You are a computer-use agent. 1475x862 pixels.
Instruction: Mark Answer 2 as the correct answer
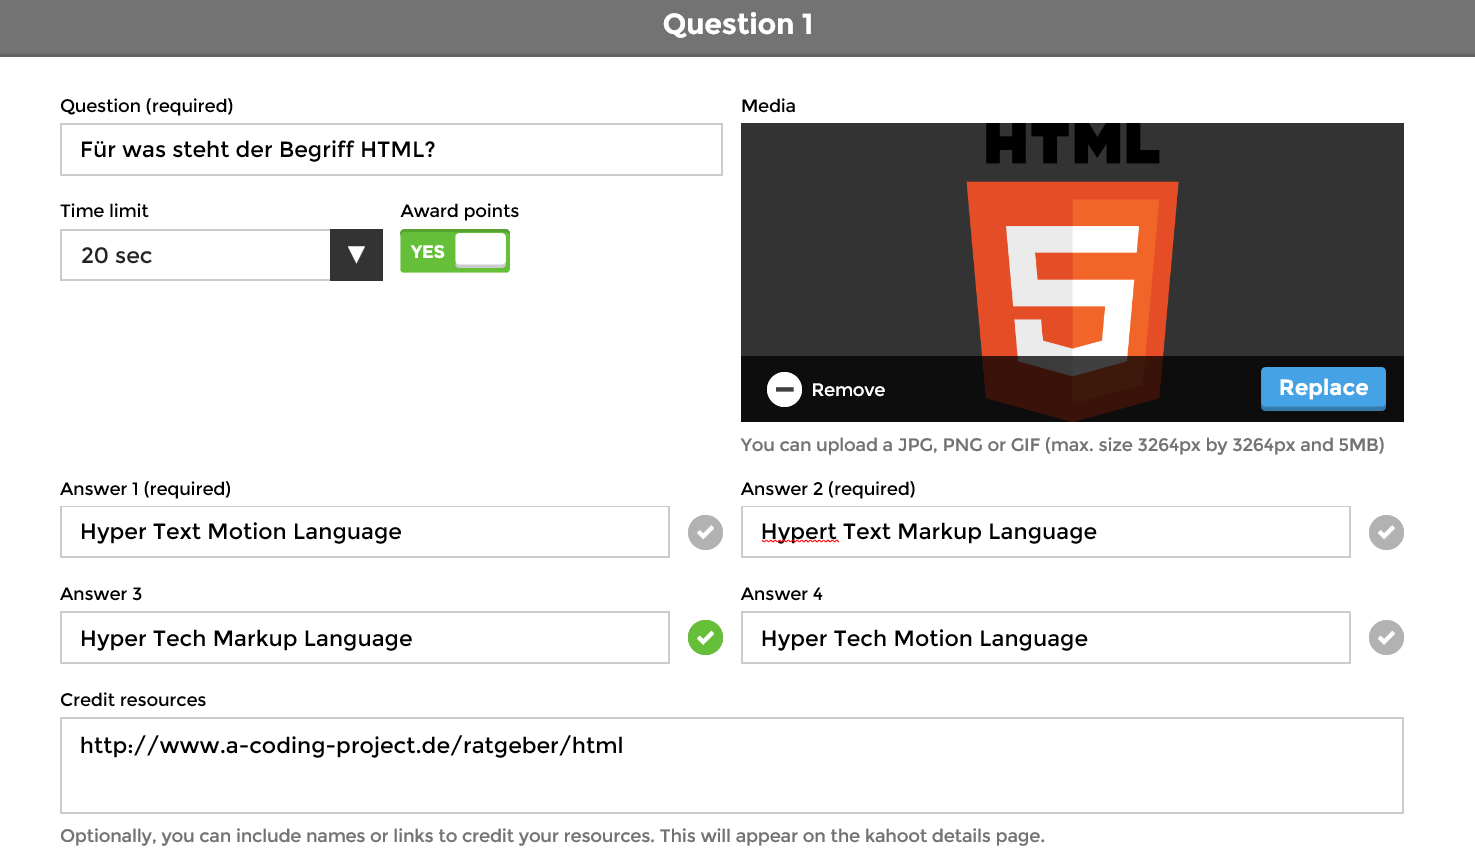coord(1385,532)
